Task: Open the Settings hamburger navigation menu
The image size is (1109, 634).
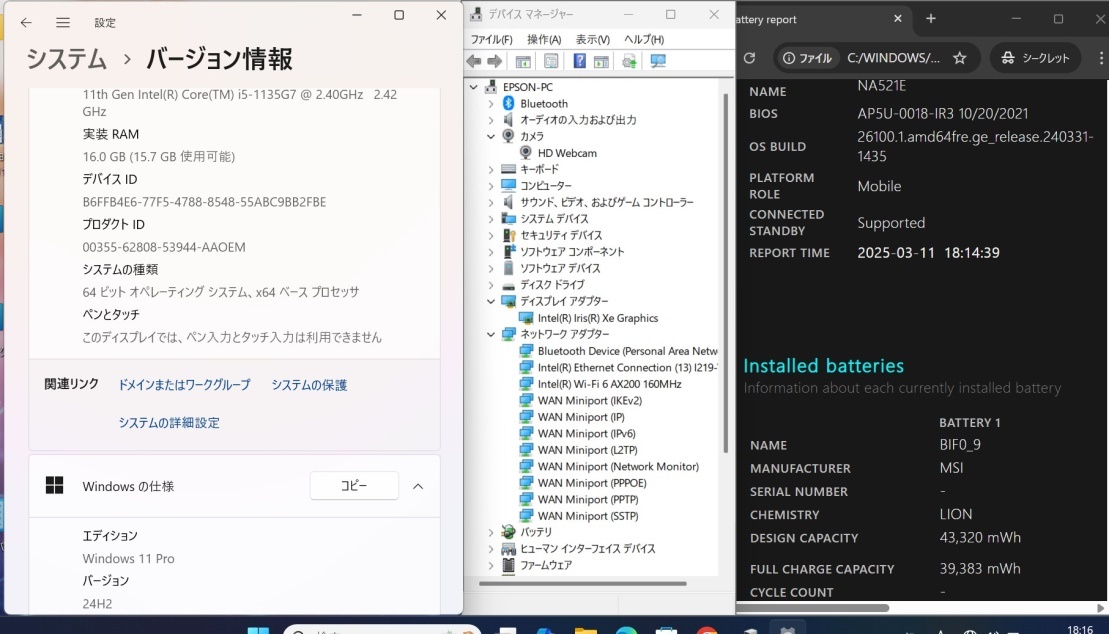Action: (62, 21)
